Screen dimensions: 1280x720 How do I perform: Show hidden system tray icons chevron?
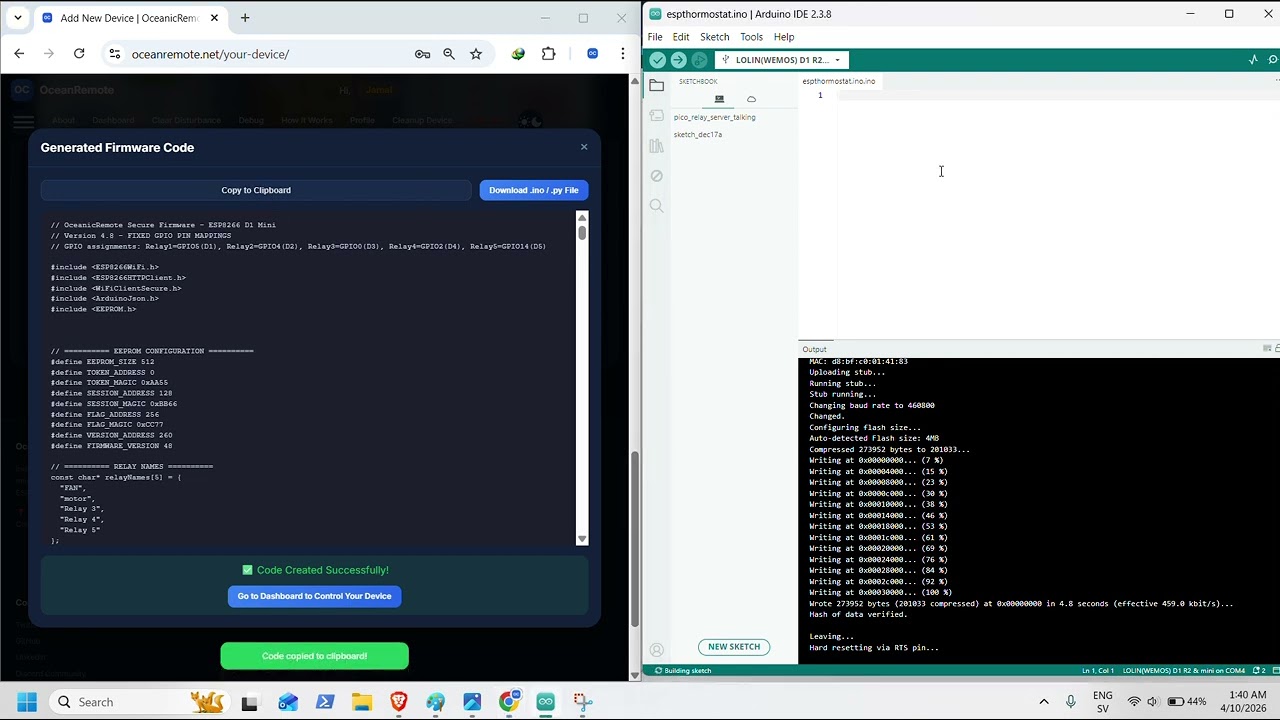(1044, 702)
